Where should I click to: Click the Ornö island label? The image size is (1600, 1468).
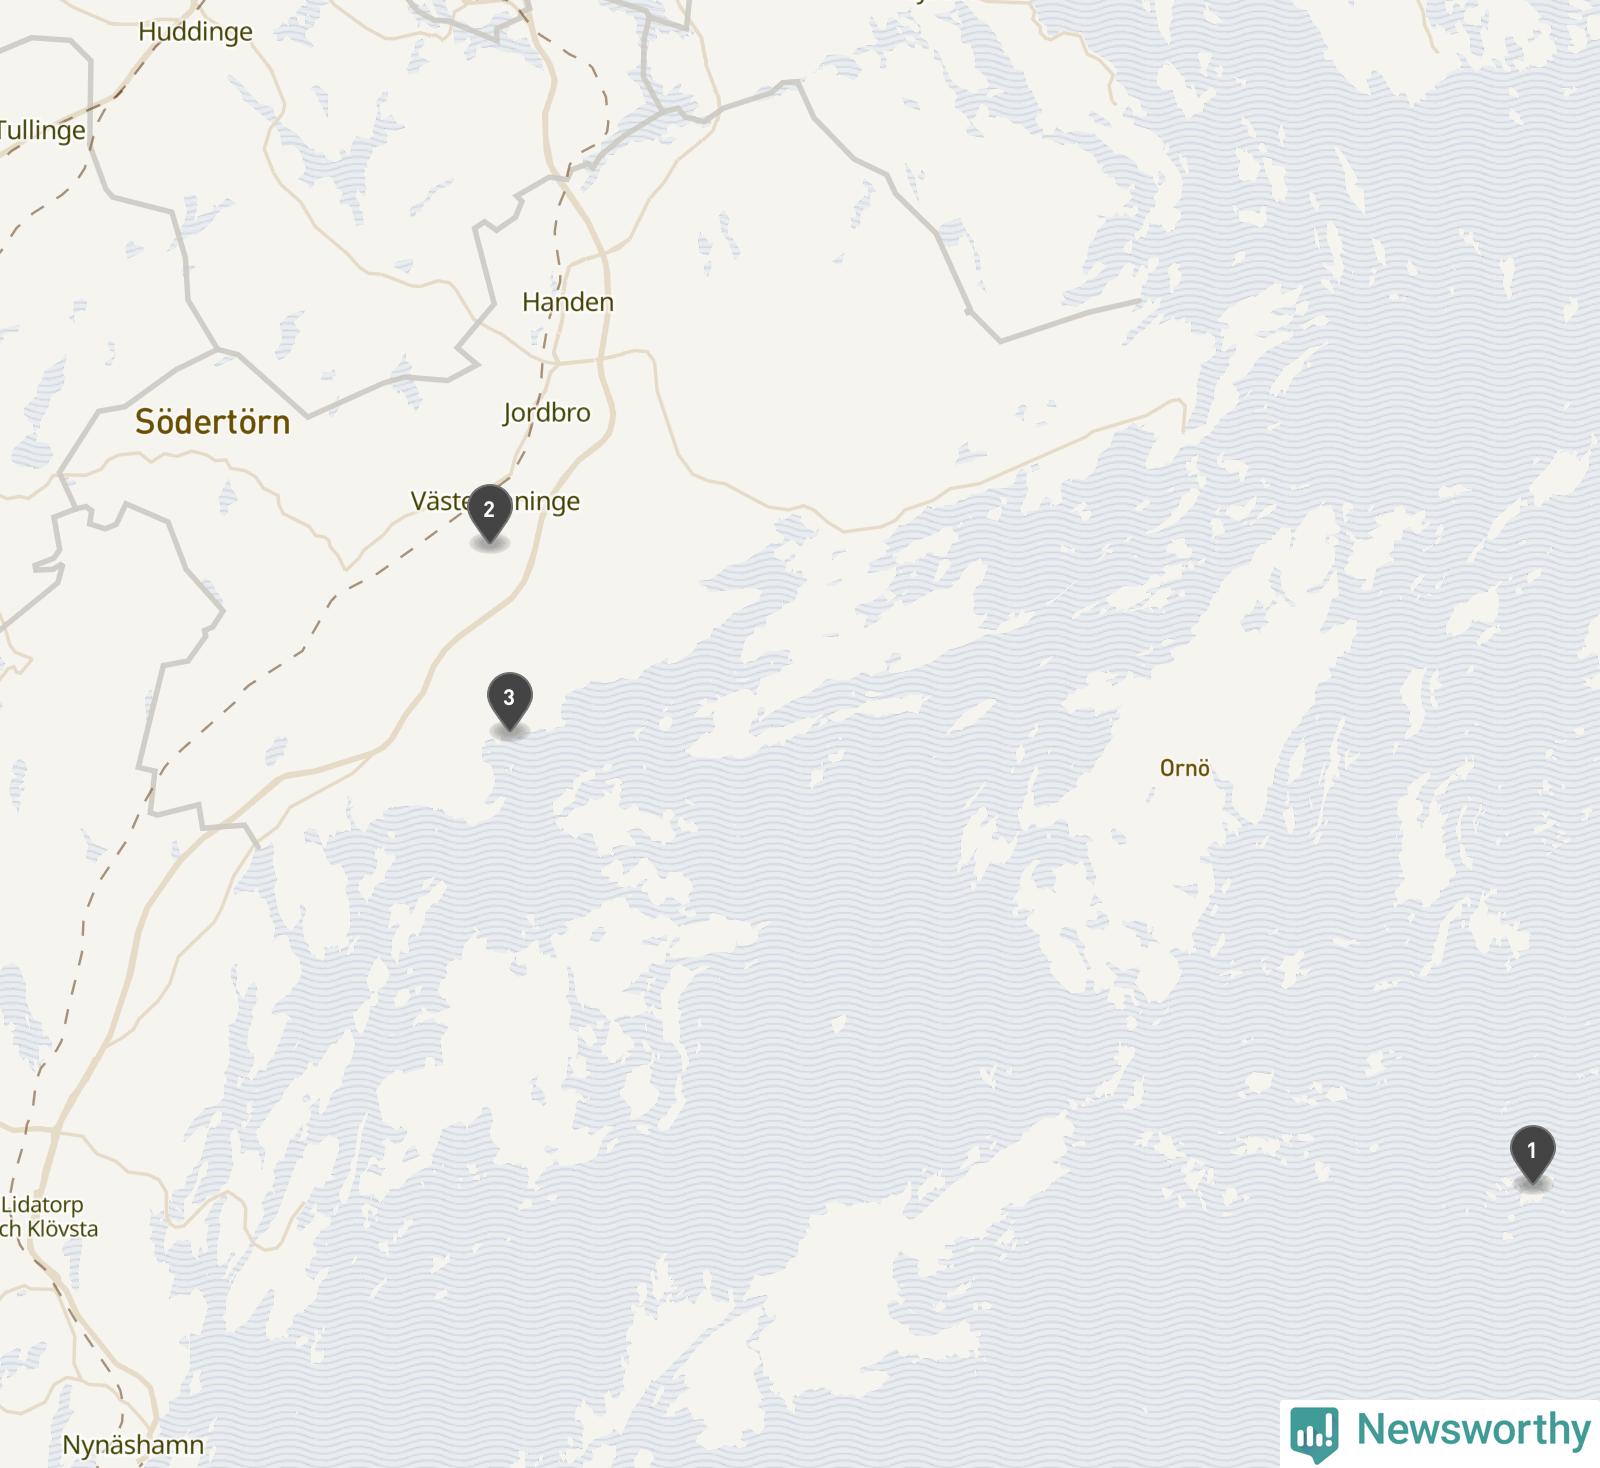pyautogui.click(x=1185, y=768)
